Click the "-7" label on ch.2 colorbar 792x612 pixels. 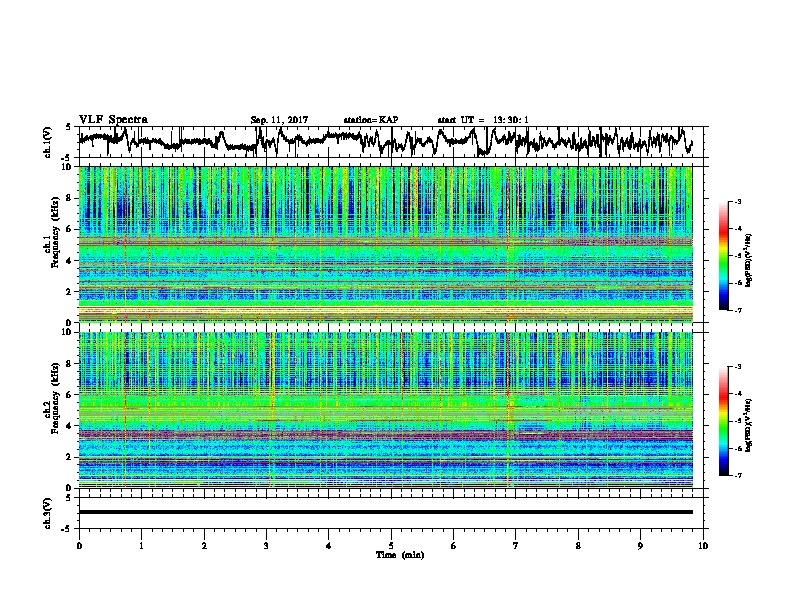737,475
